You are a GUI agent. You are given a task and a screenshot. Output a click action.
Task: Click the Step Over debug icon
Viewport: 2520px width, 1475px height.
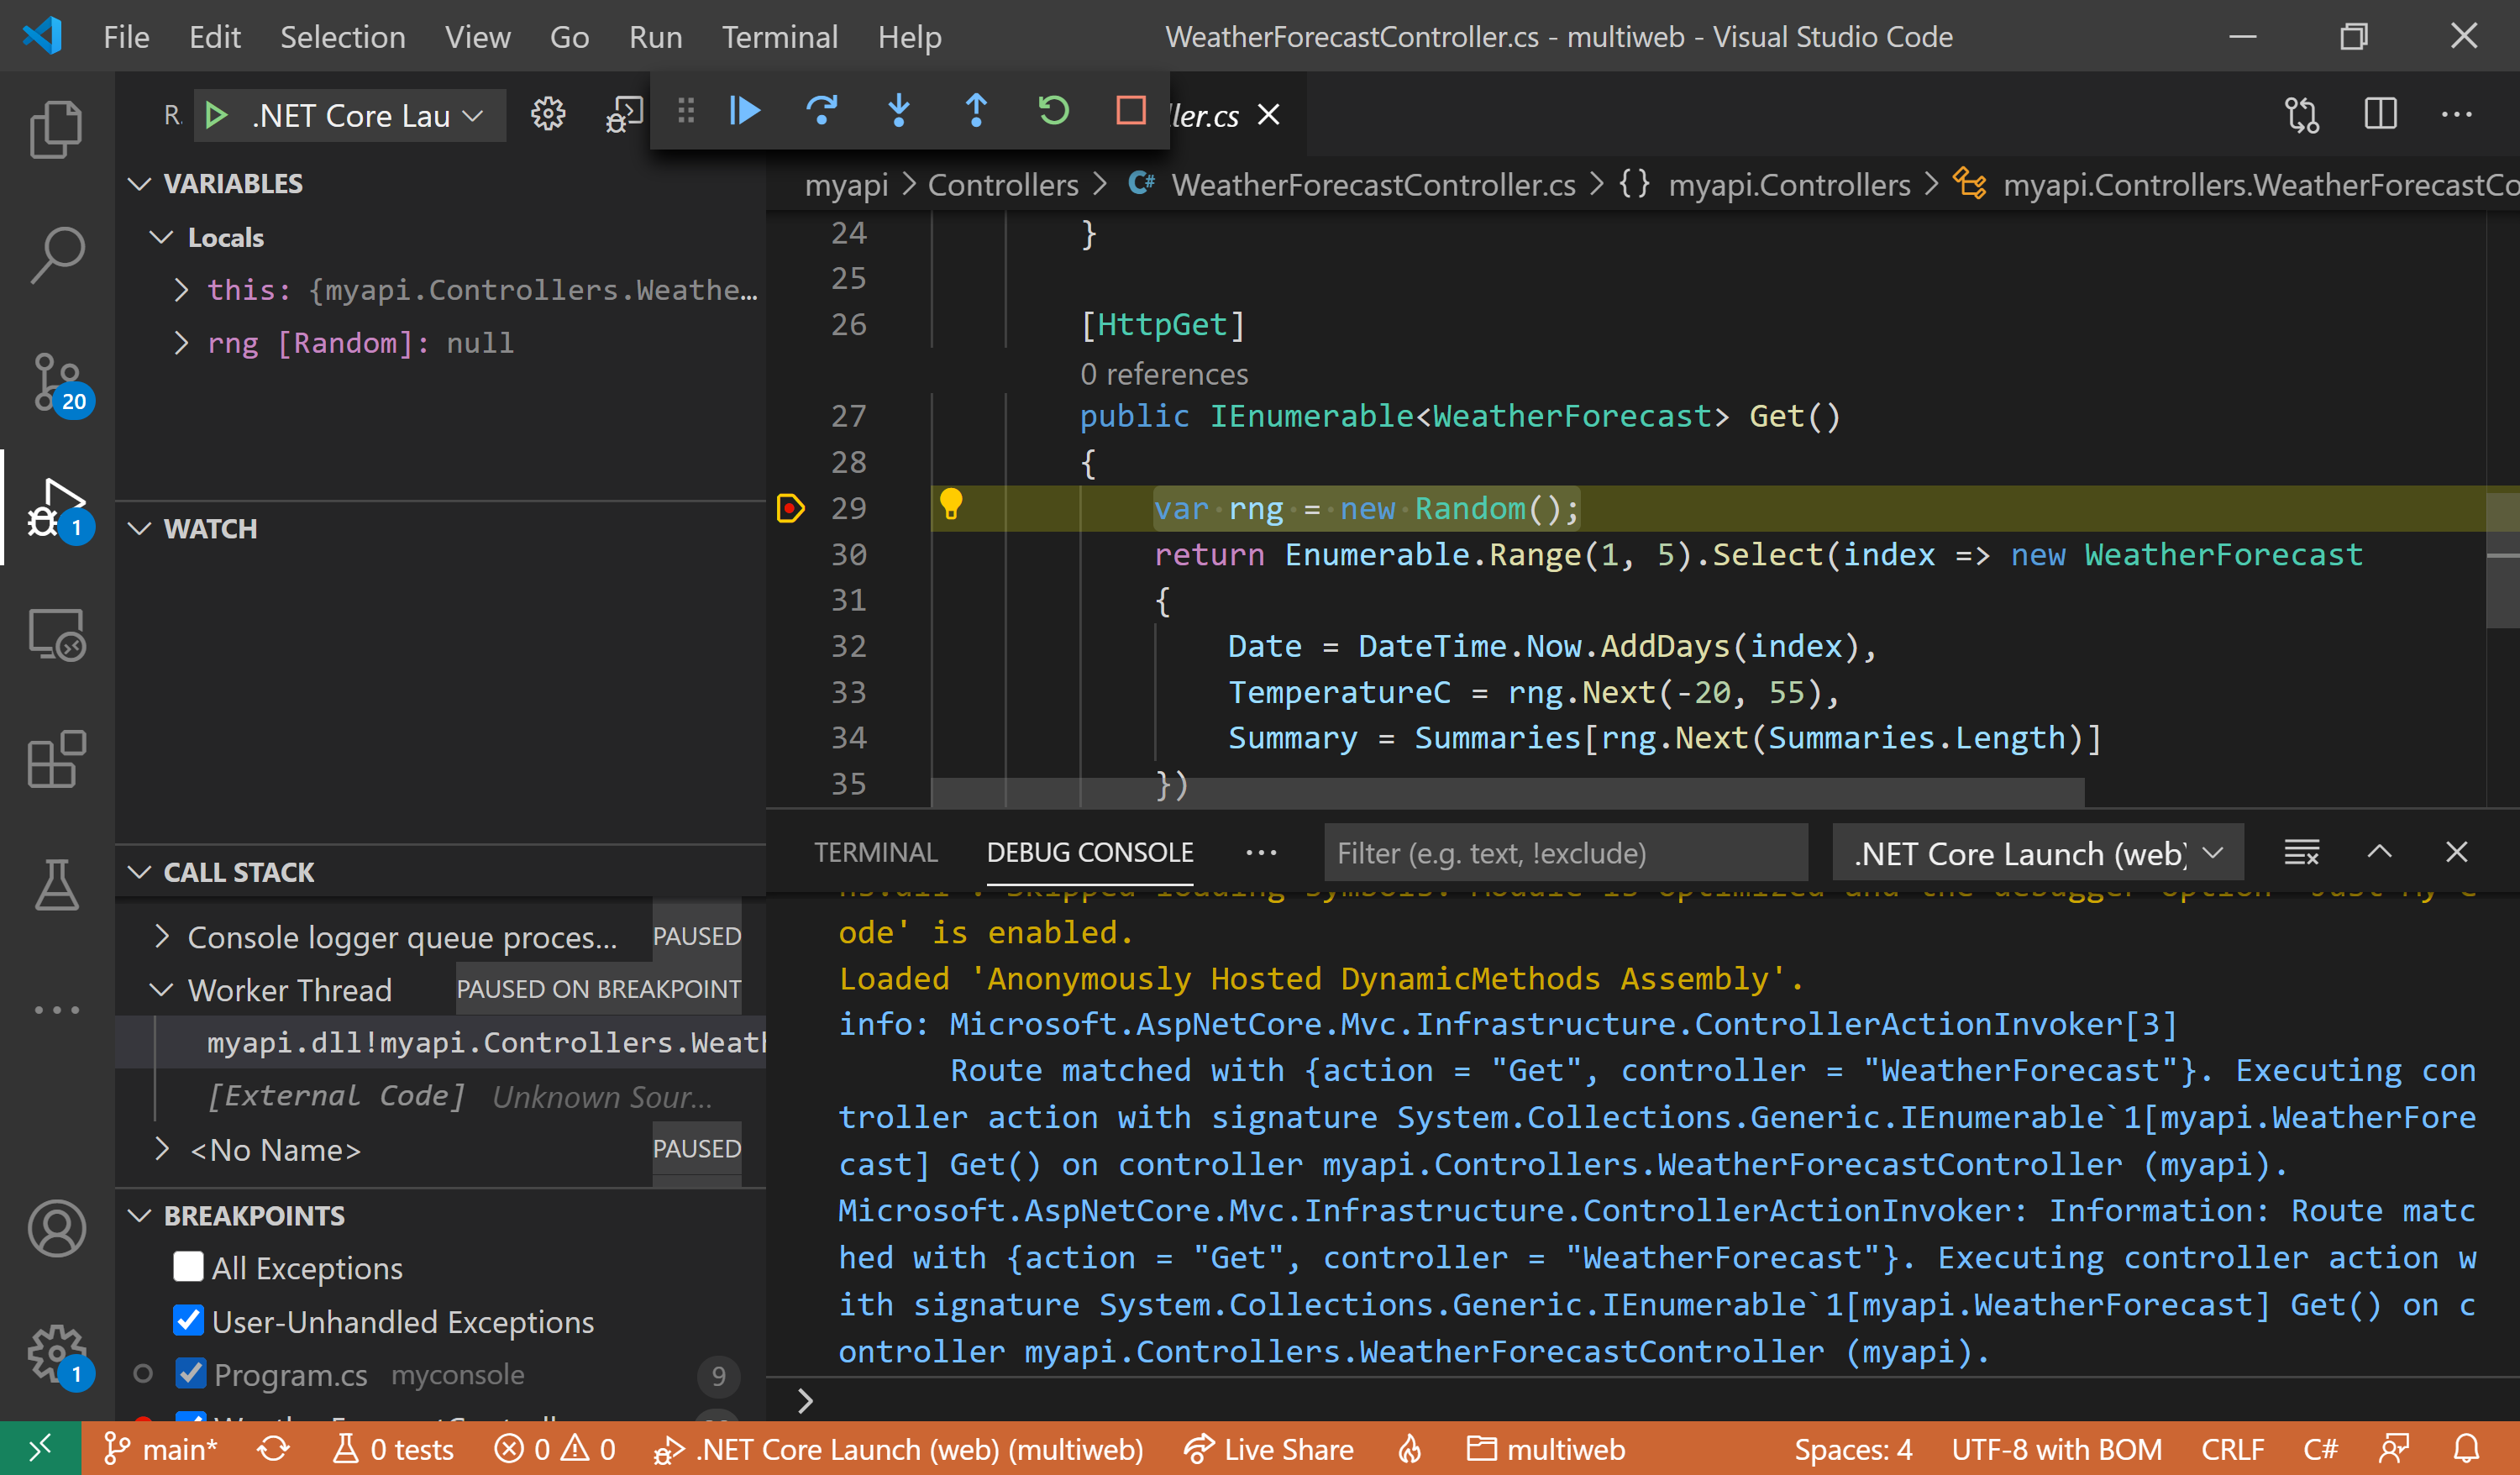(822, 110)
